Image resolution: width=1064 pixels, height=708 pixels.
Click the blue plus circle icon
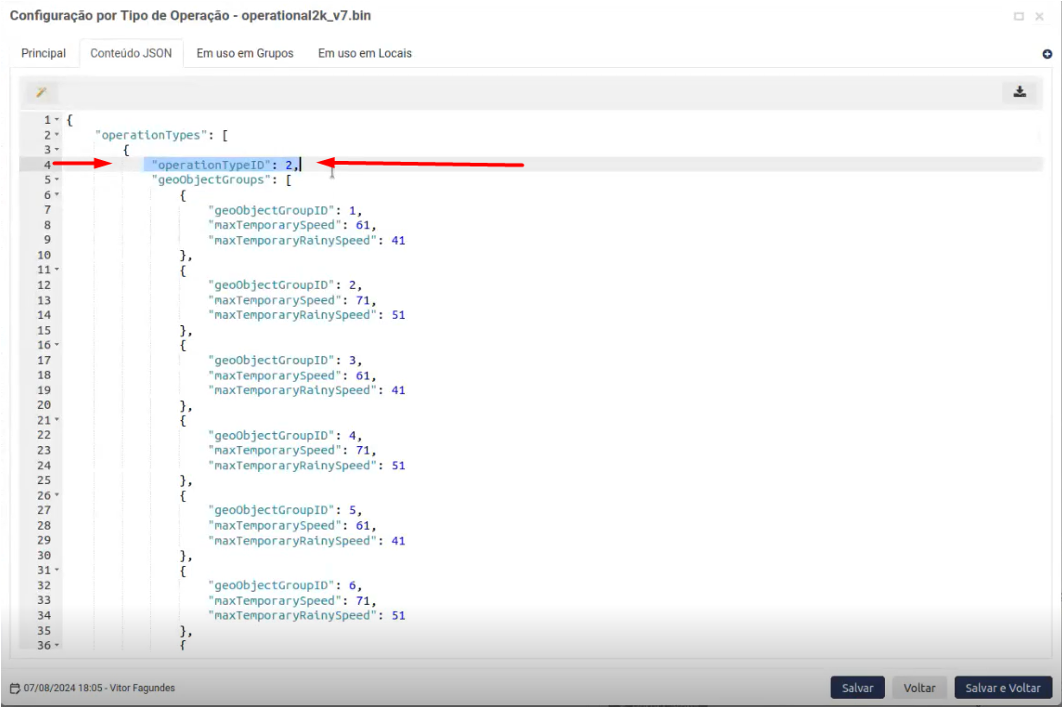(x=1047, y=54)
